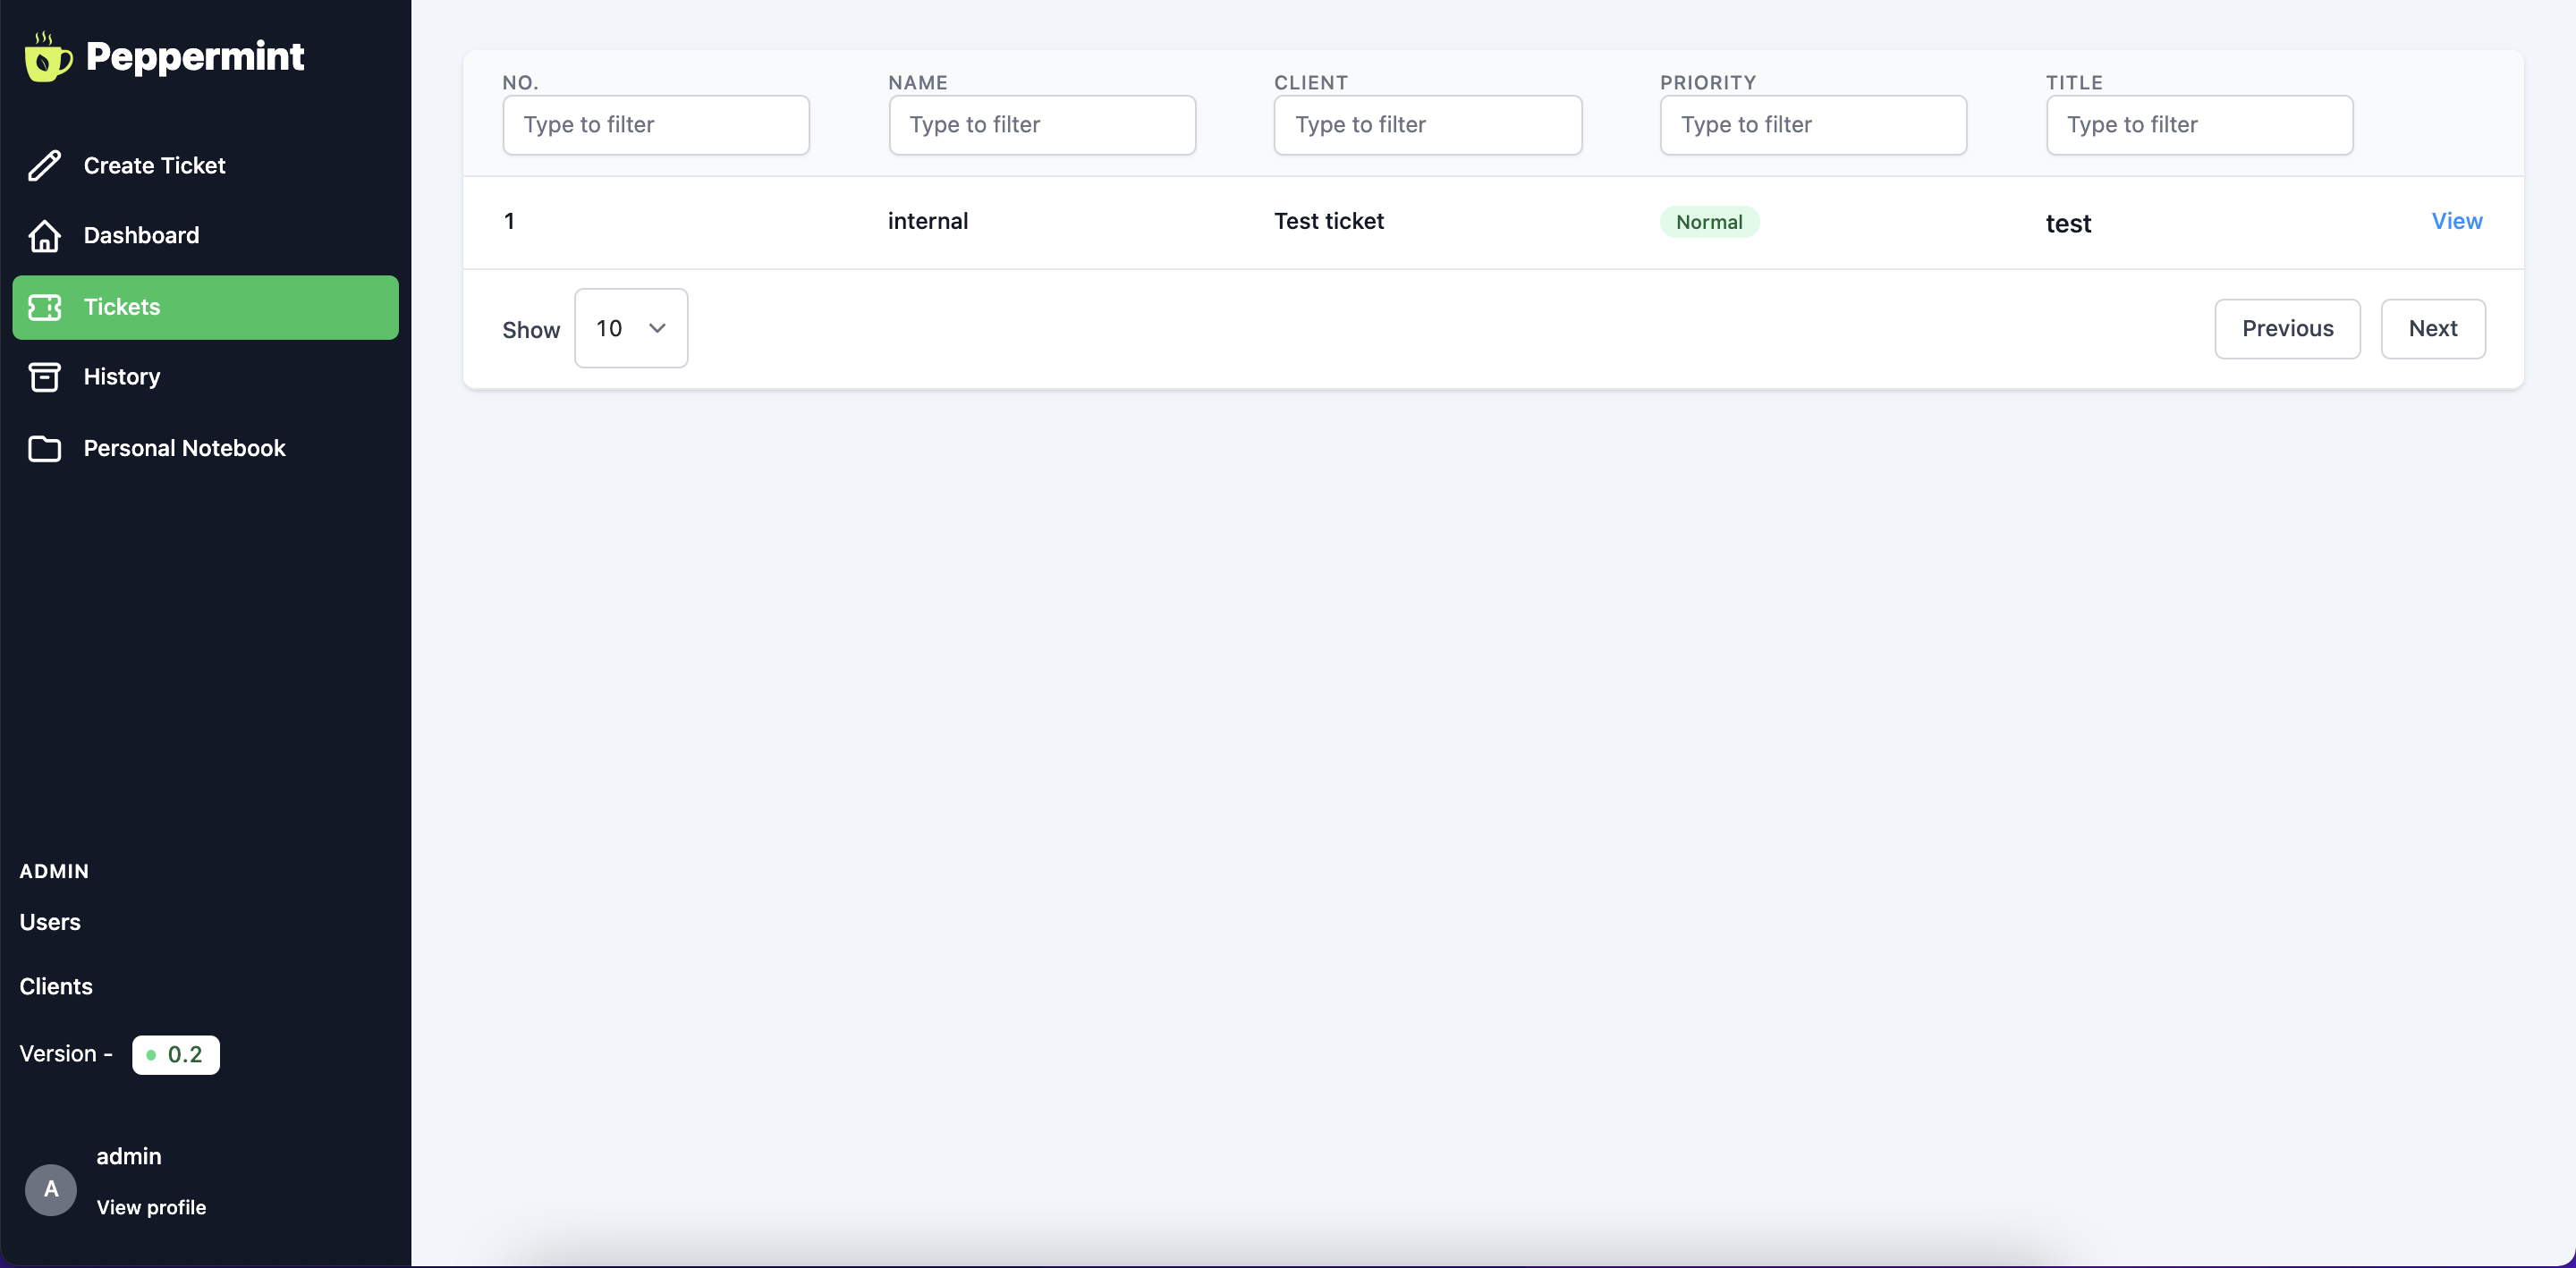Click the Dashboard house icon

tap(44, 236)
